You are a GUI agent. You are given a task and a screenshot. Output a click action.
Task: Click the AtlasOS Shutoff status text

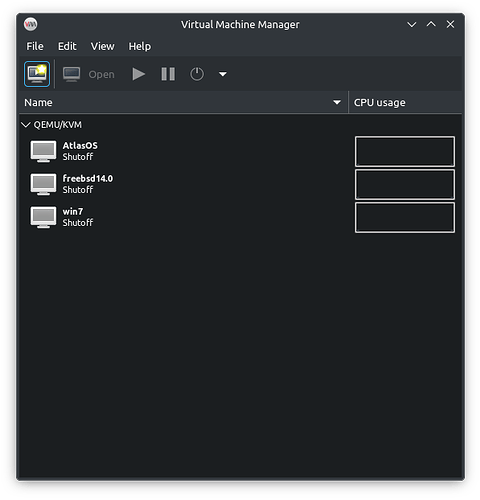[x=78, y=157]
